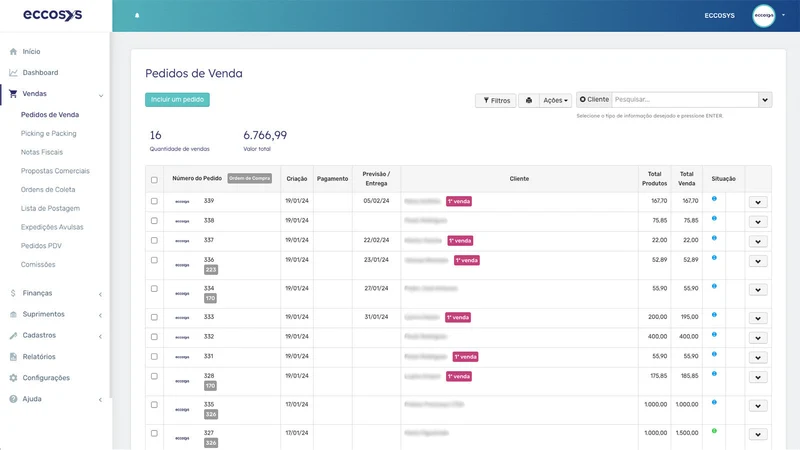Click the 1ª venda badge on order 339
Screen dimensions: 800x450
459,201
